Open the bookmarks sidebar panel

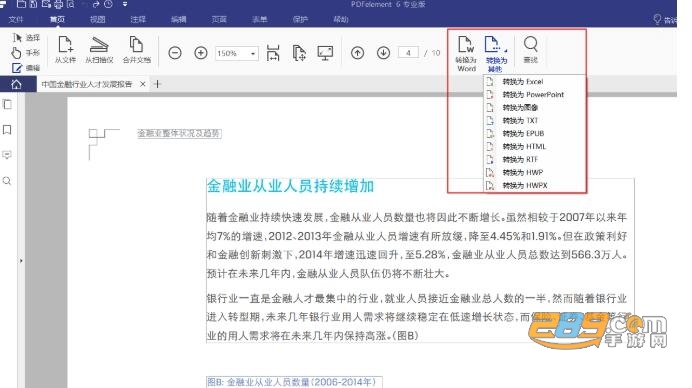point(7,130)
